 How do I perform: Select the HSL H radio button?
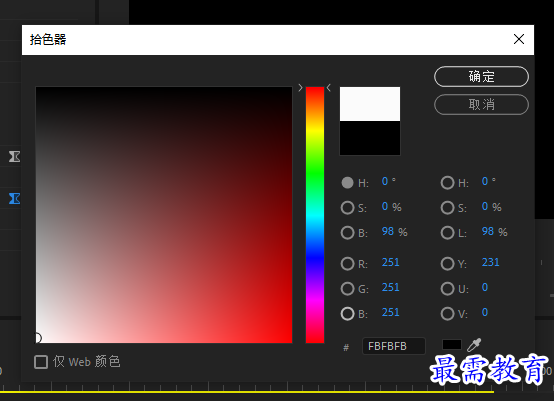[447, 183]
